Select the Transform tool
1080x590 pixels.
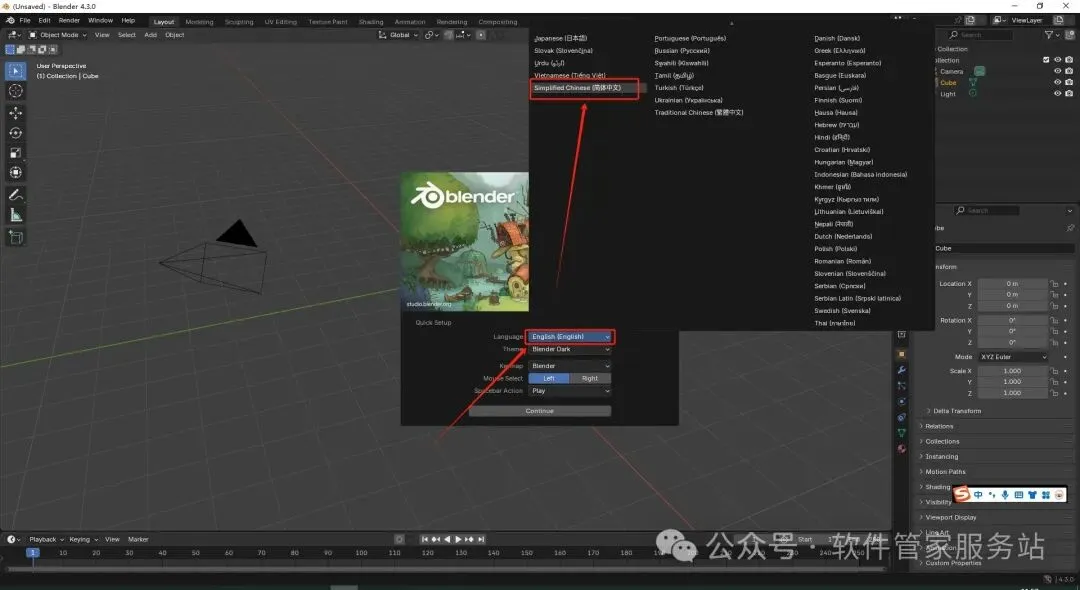15,173
